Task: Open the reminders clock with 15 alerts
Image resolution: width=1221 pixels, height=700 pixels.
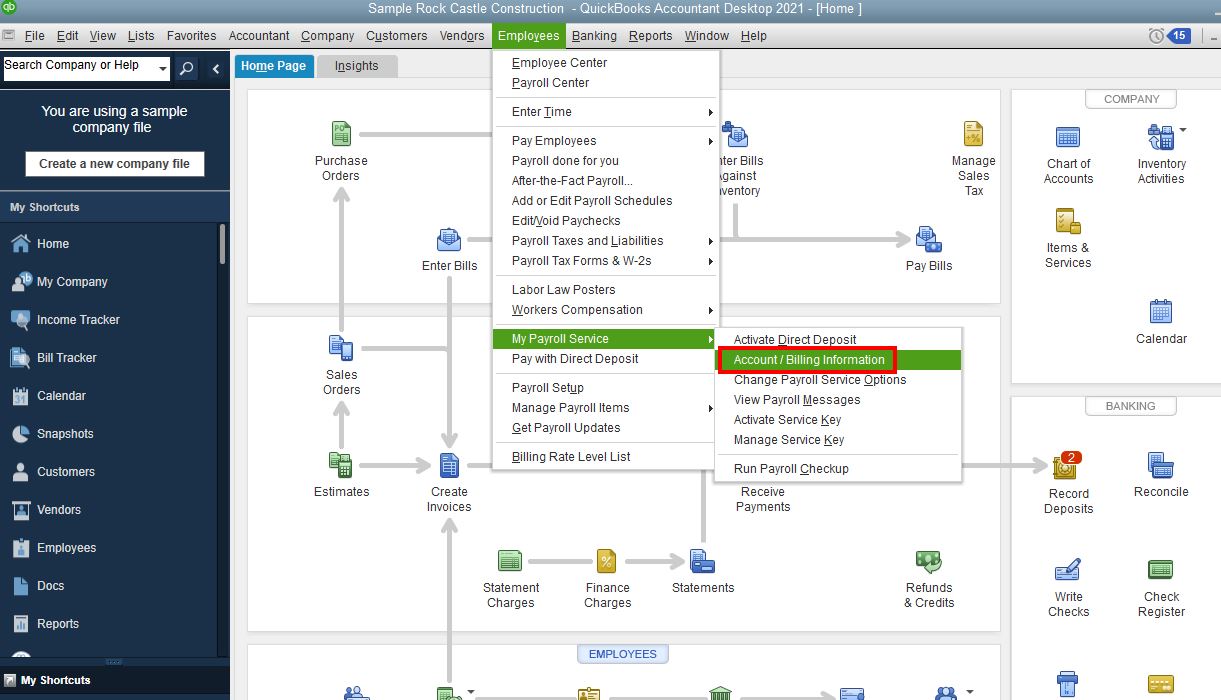Action: 1169,36
